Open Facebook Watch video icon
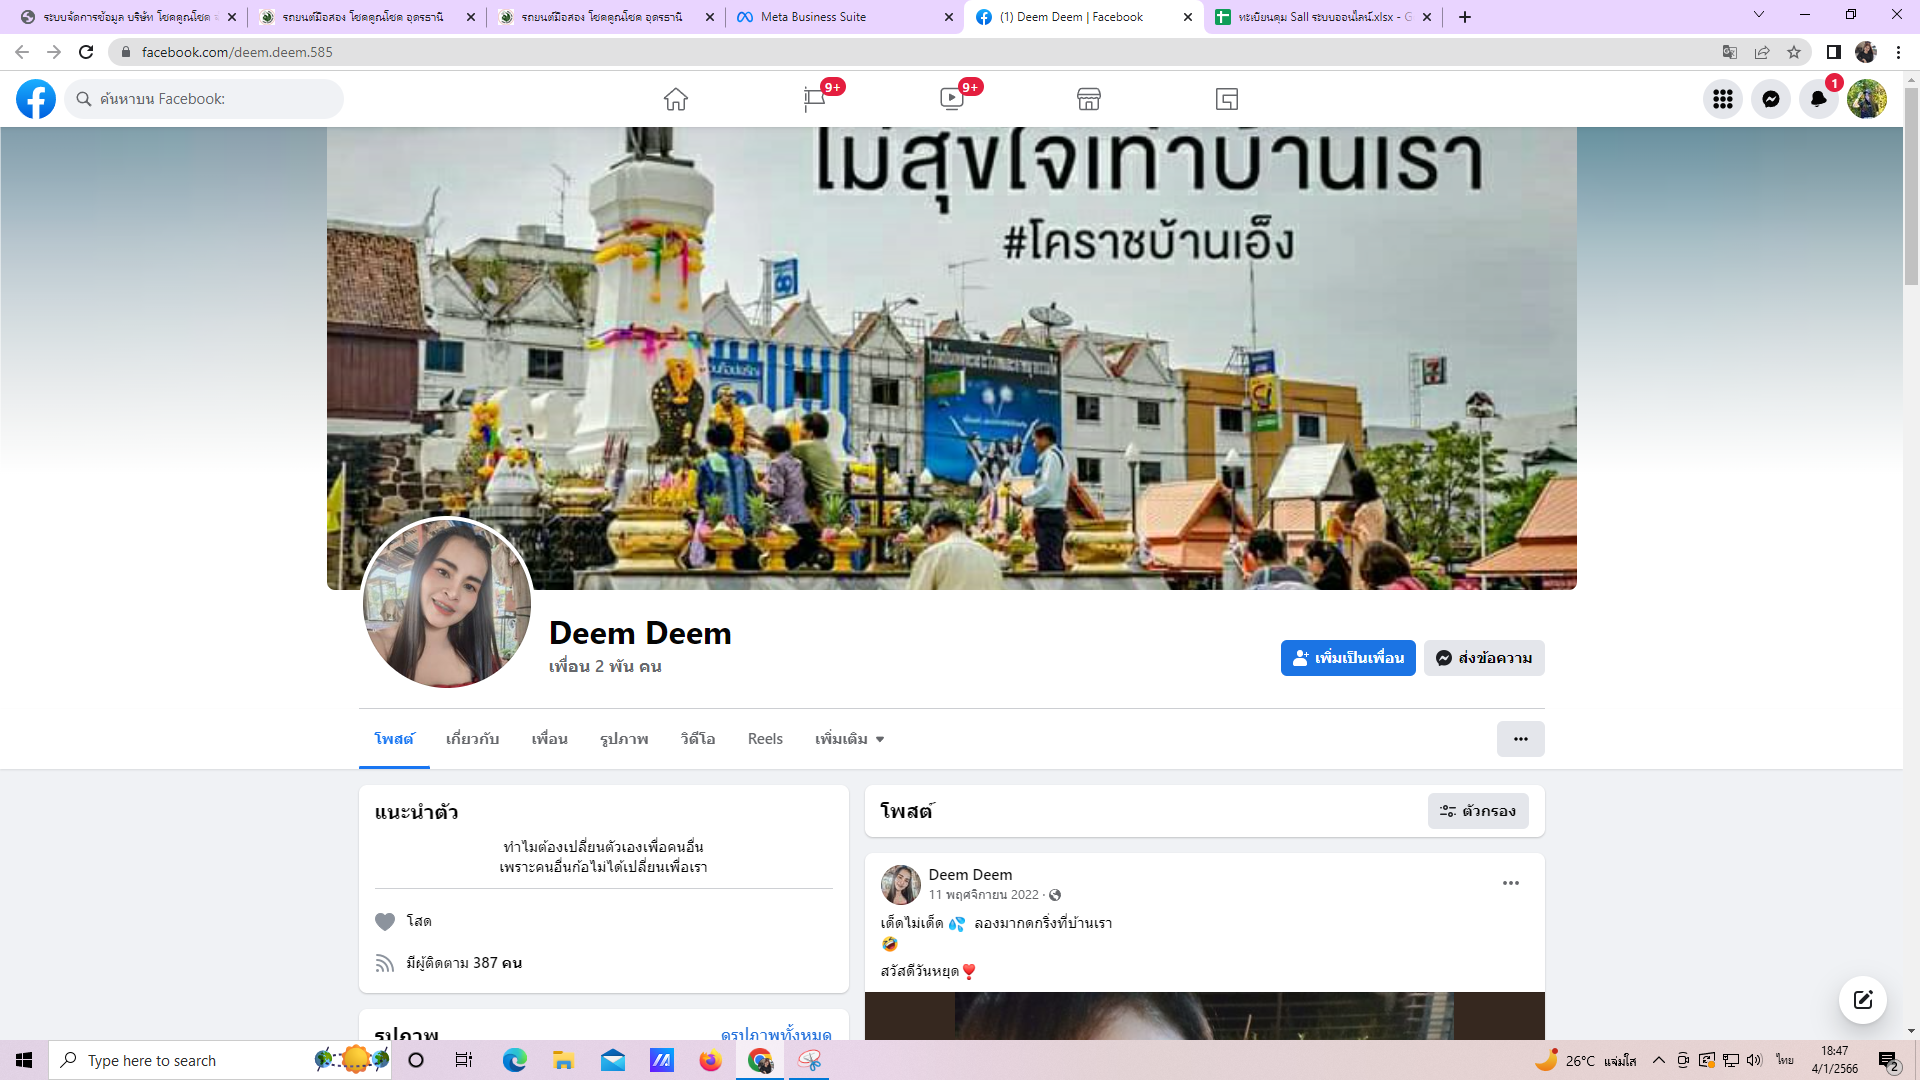The height and width of the screenshot is (1080, 1920). pos(951,99)
